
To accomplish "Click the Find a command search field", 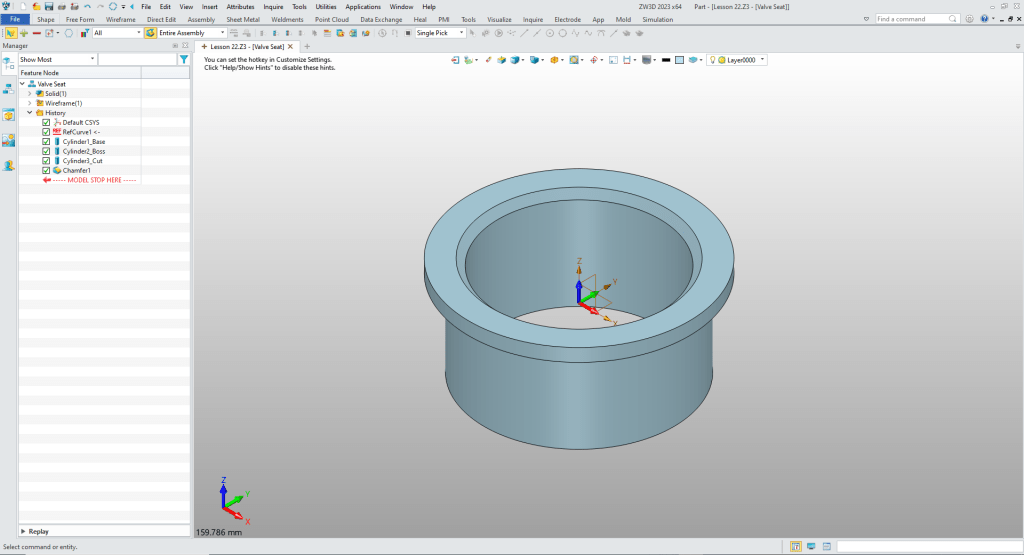I will pos(912,19).
